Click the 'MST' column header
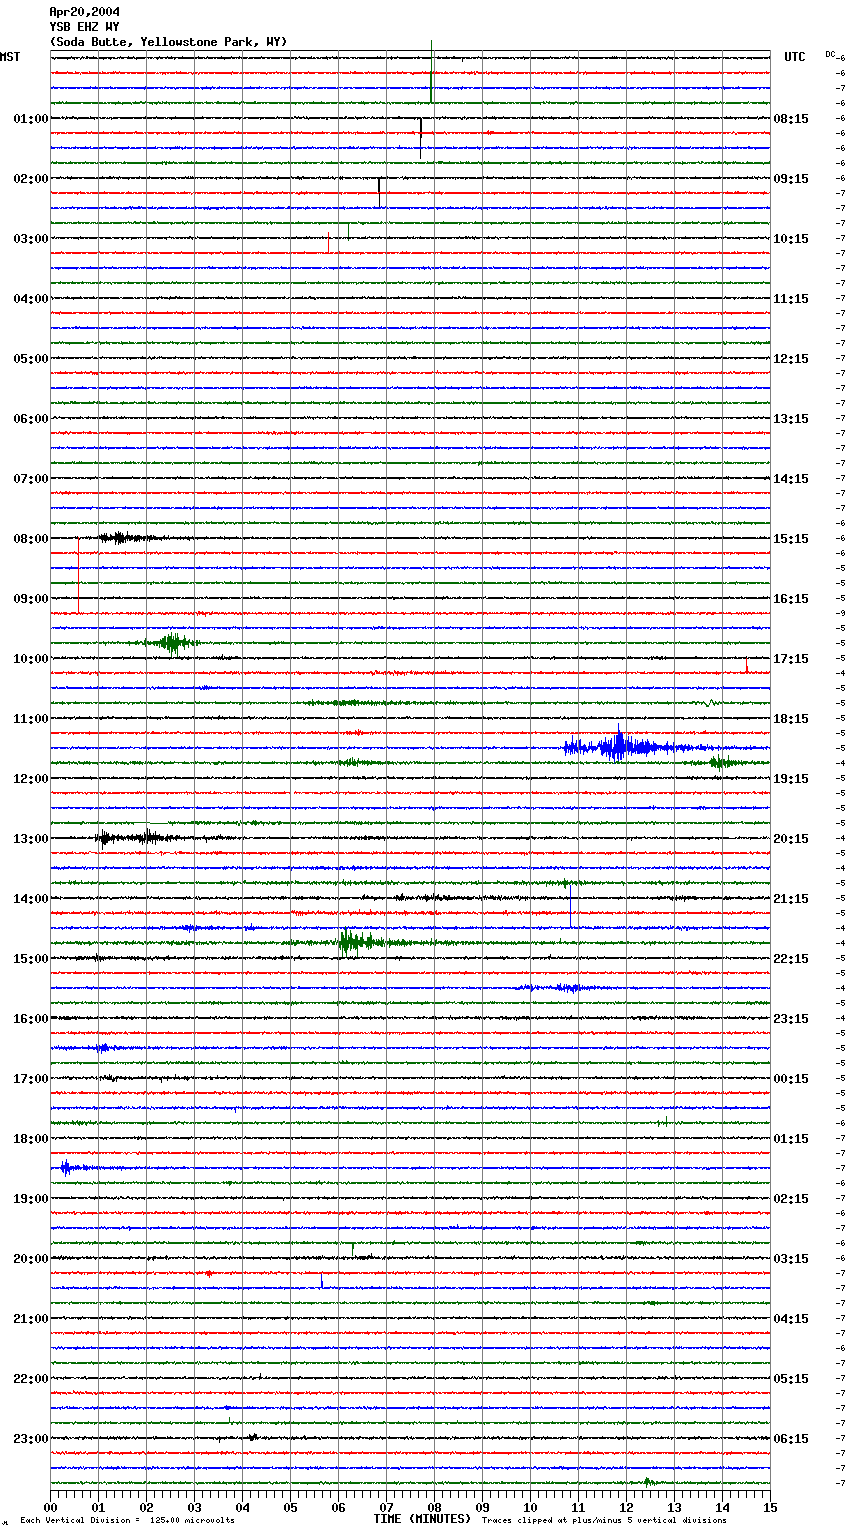Image resolution: width=850 pixels, height=1534 pixels. tap(10, 57)
